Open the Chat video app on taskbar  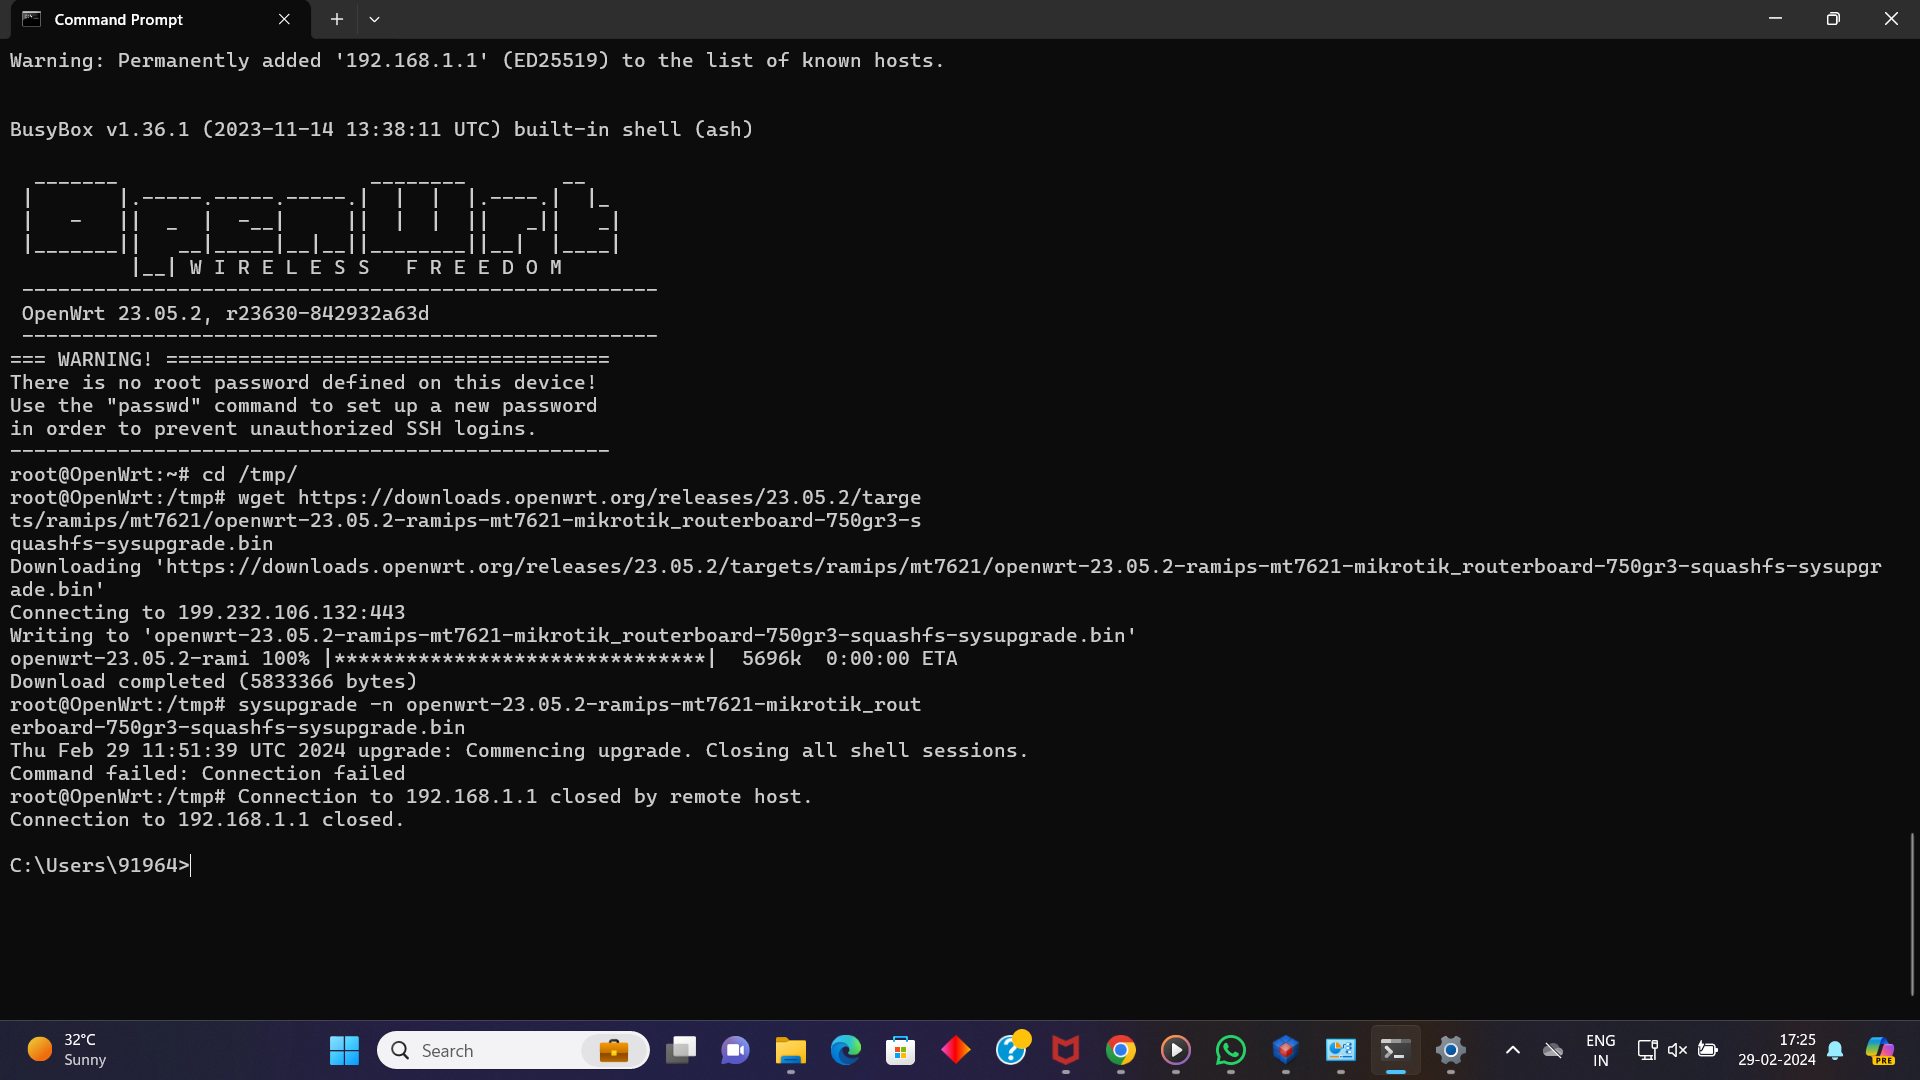click(735, 1050)
